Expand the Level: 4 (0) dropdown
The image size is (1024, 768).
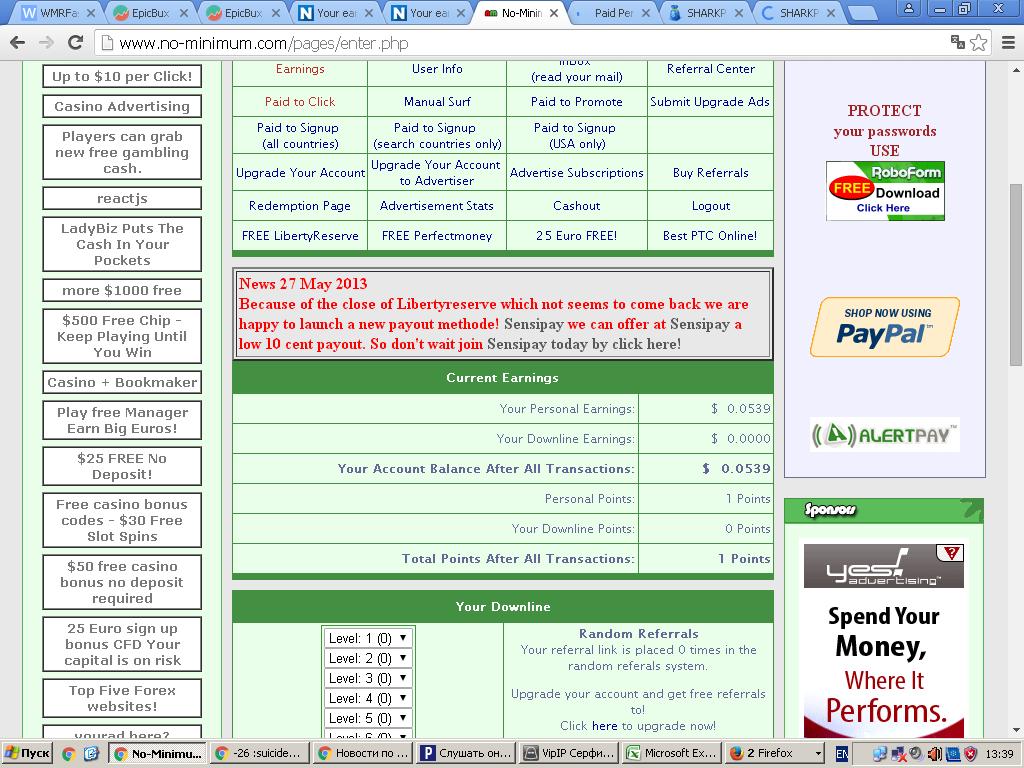[369, 698]
